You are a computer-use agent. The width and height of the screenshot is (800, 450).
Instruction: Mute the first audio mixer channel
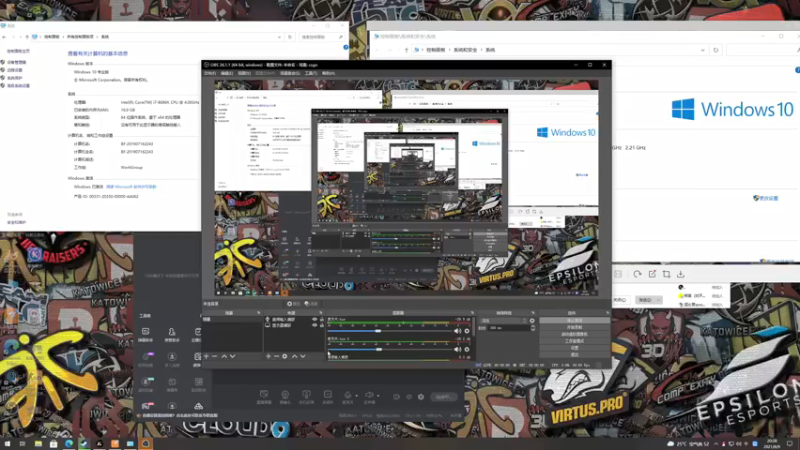[x=458, y=331]
